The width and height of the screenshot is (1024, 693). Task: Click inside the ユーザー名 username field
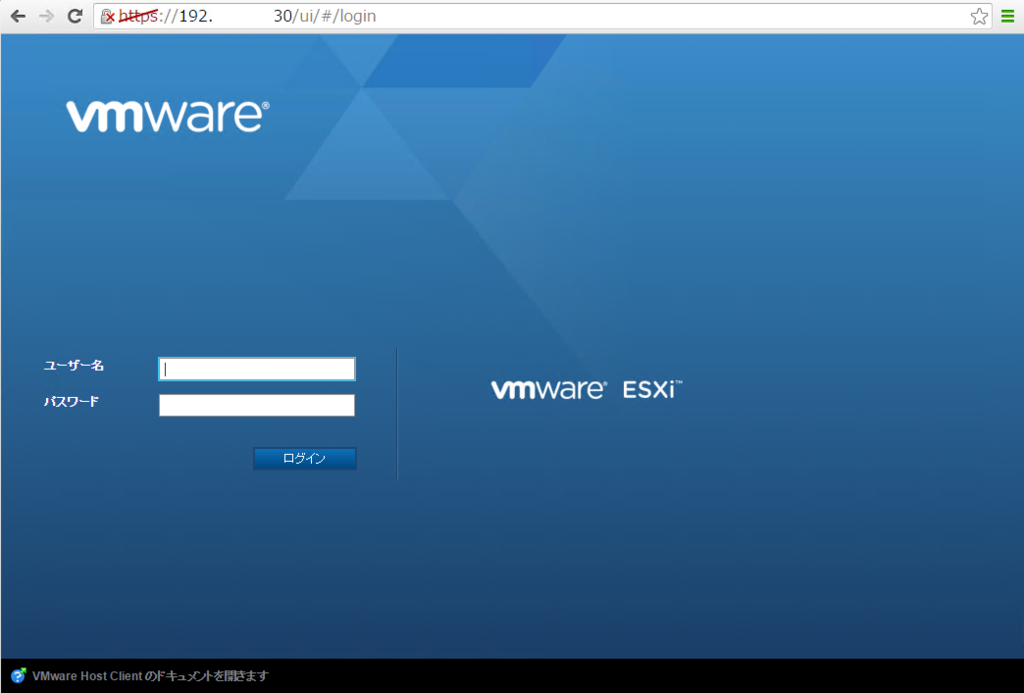256,368
